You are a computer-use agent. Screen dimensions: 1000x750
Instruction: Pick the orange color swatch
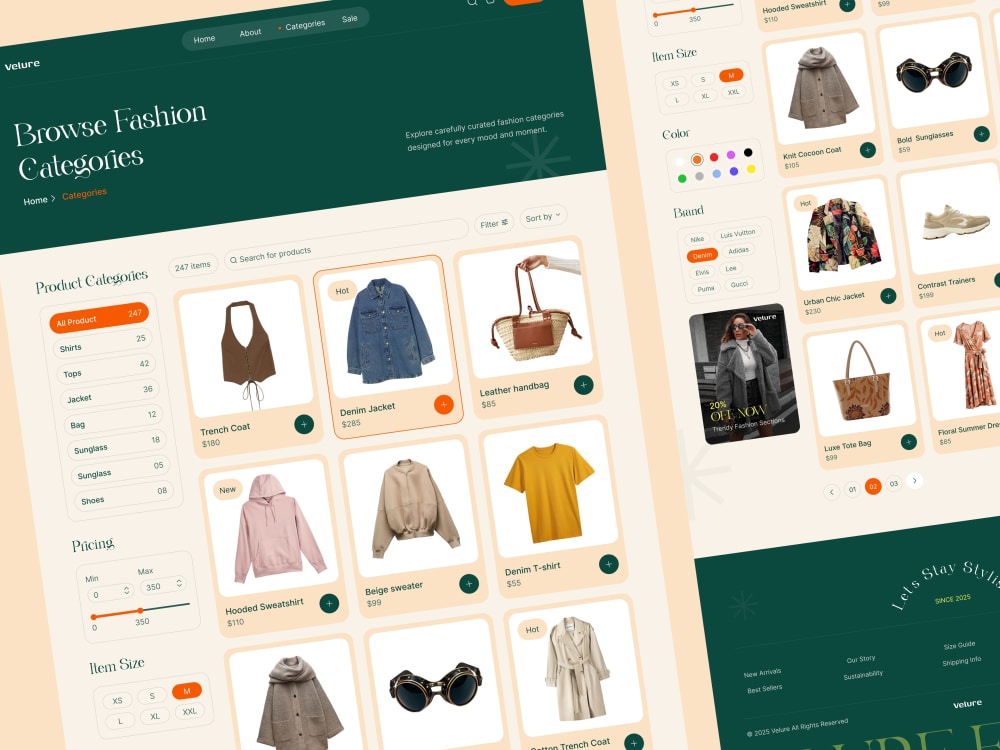pos(697,159)
